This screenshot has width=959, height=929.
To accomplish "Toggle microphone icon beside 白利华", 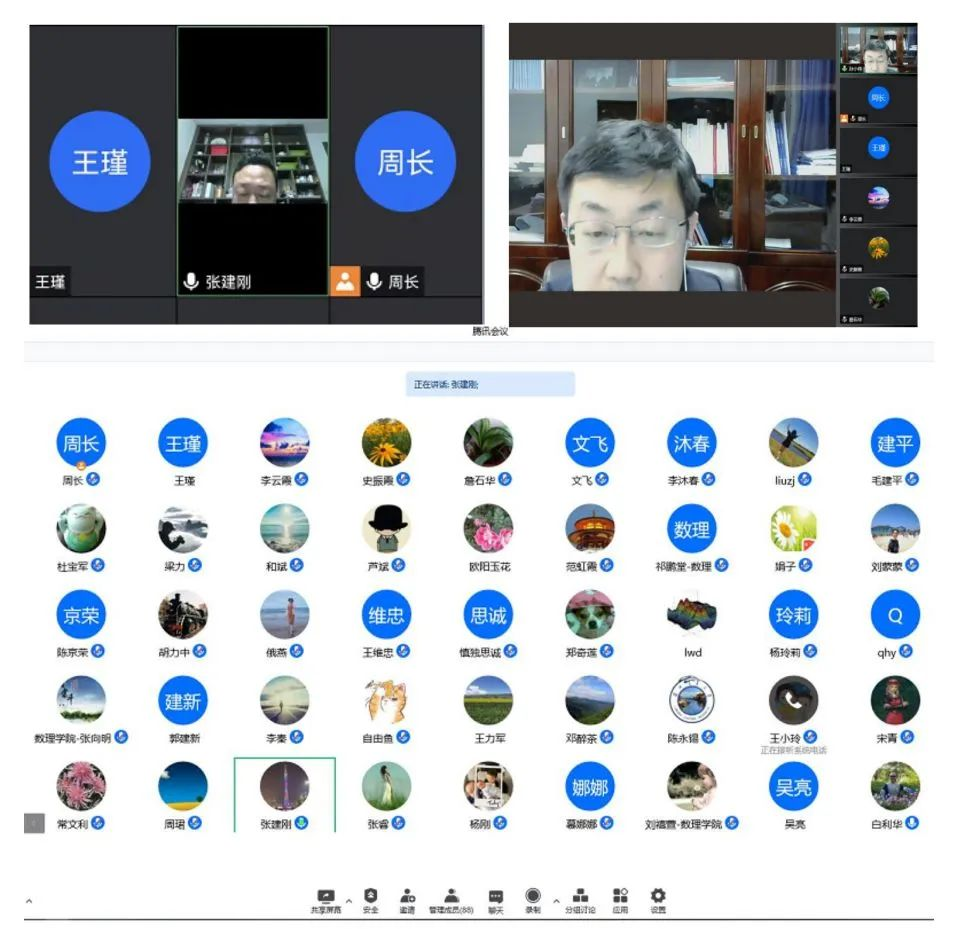I will (x=912, y=823).
